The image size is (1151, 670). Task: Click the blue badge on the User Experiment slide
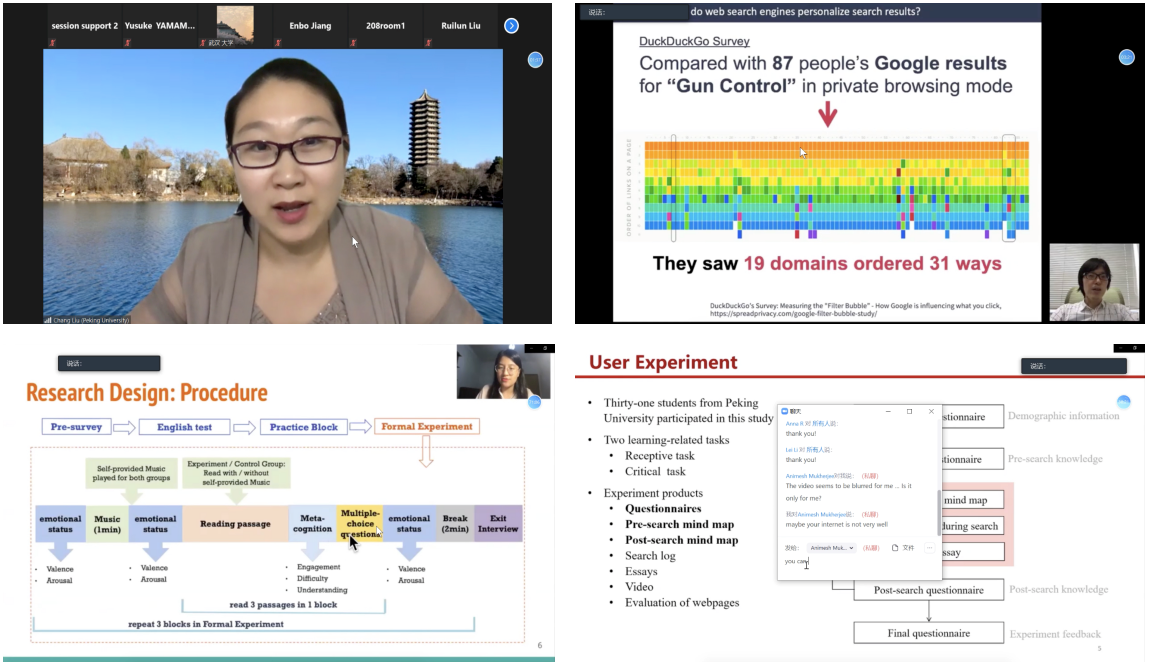(x=1124, y=402)
